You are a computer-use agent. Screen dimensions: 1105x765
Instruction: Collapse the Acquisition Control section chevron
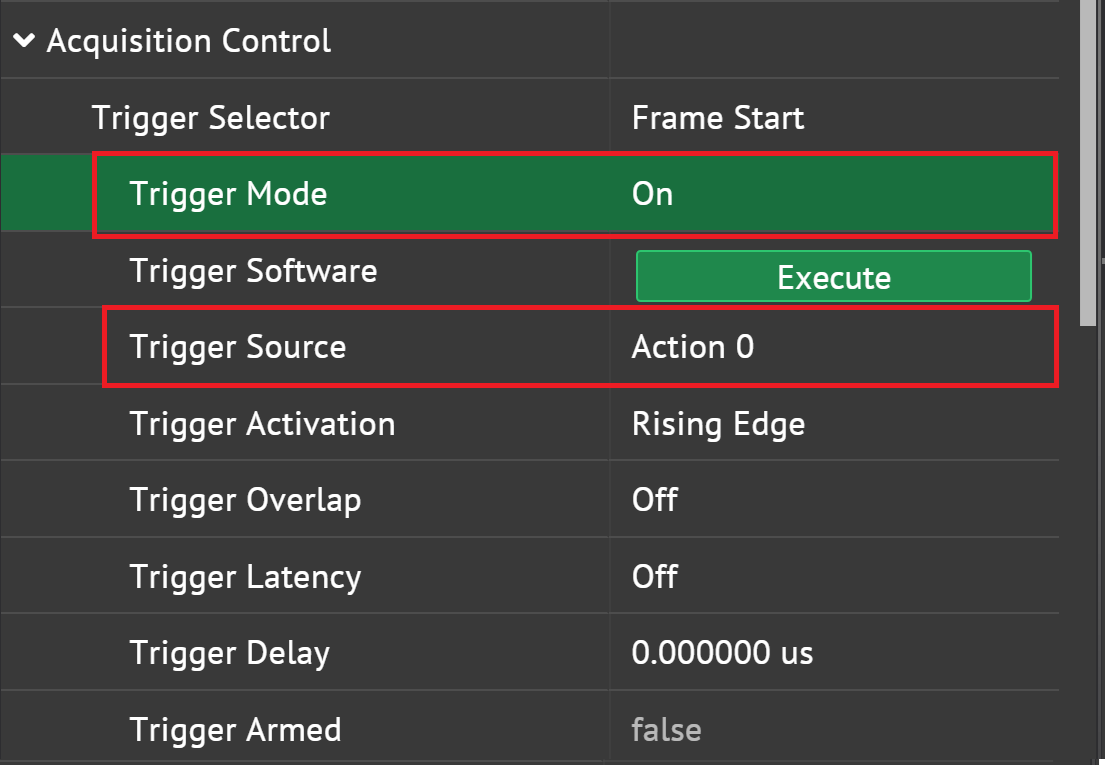[x=24, y=41]
